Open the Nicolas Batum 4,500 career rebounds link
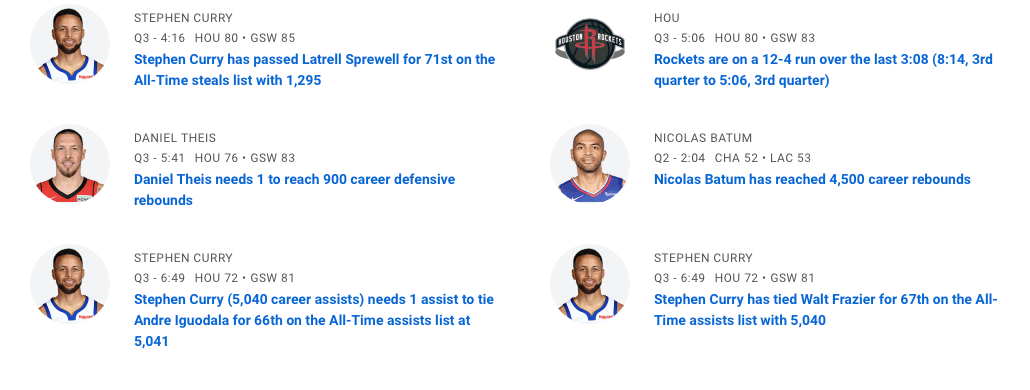 pos(812,179)
